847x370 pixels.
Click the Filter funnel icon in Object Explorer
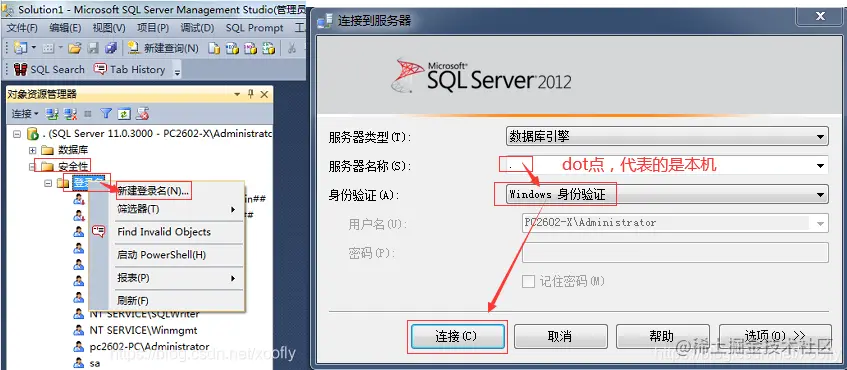click(106, 114)
